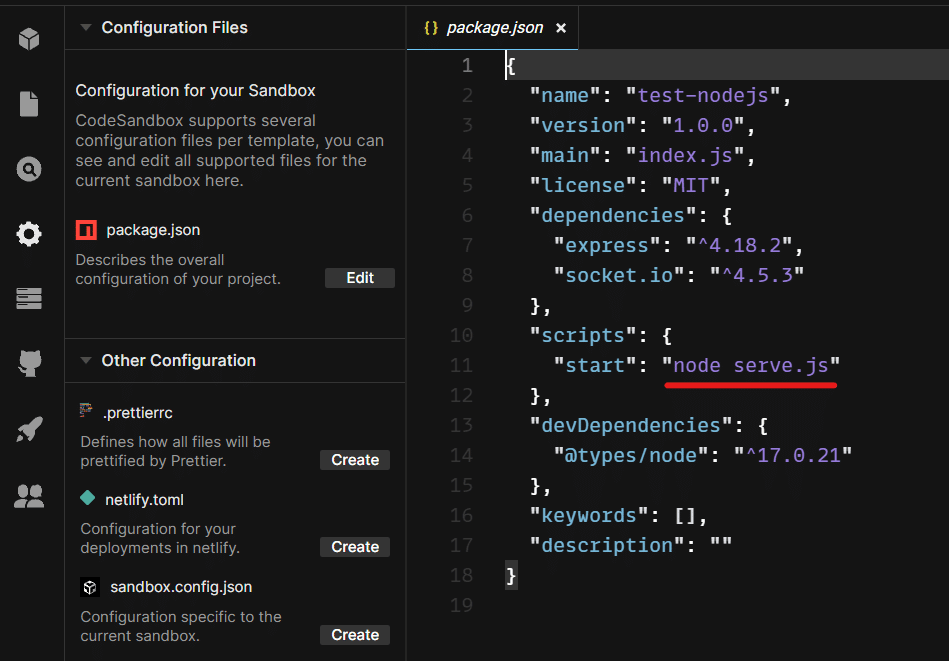Select the Configuration Files gear icon
Viewport: 949px width, 661px height.
(x=29, y=234)
